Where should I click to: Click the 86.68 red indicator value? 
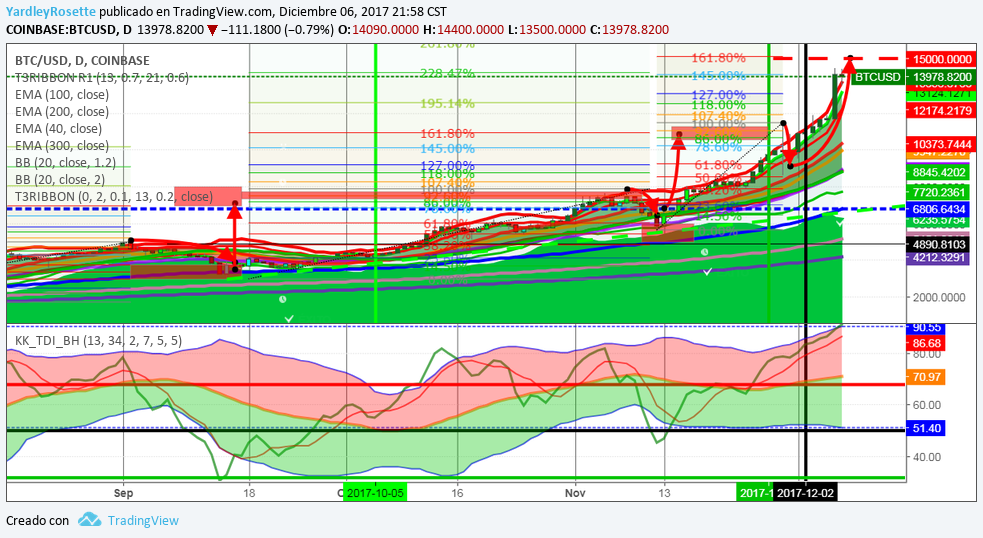pos(927,343)
